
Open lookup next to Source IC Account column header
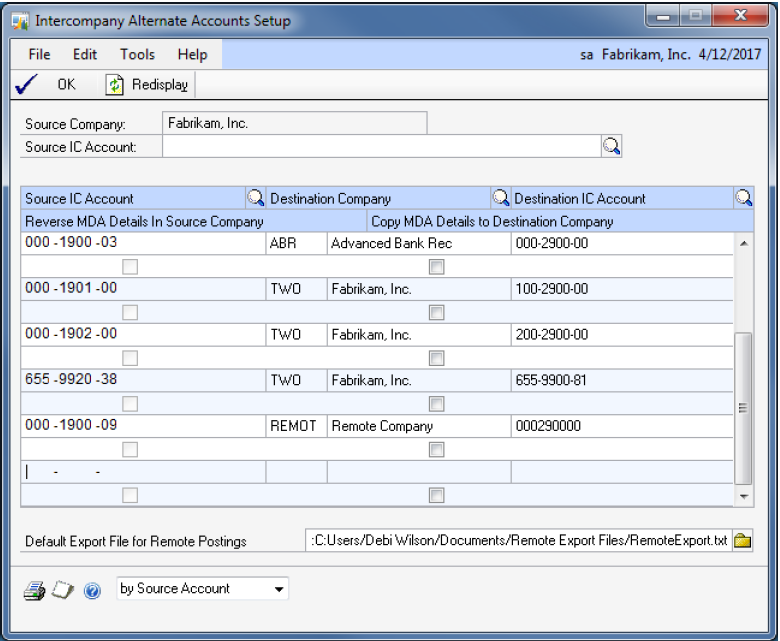pos(256,198)
